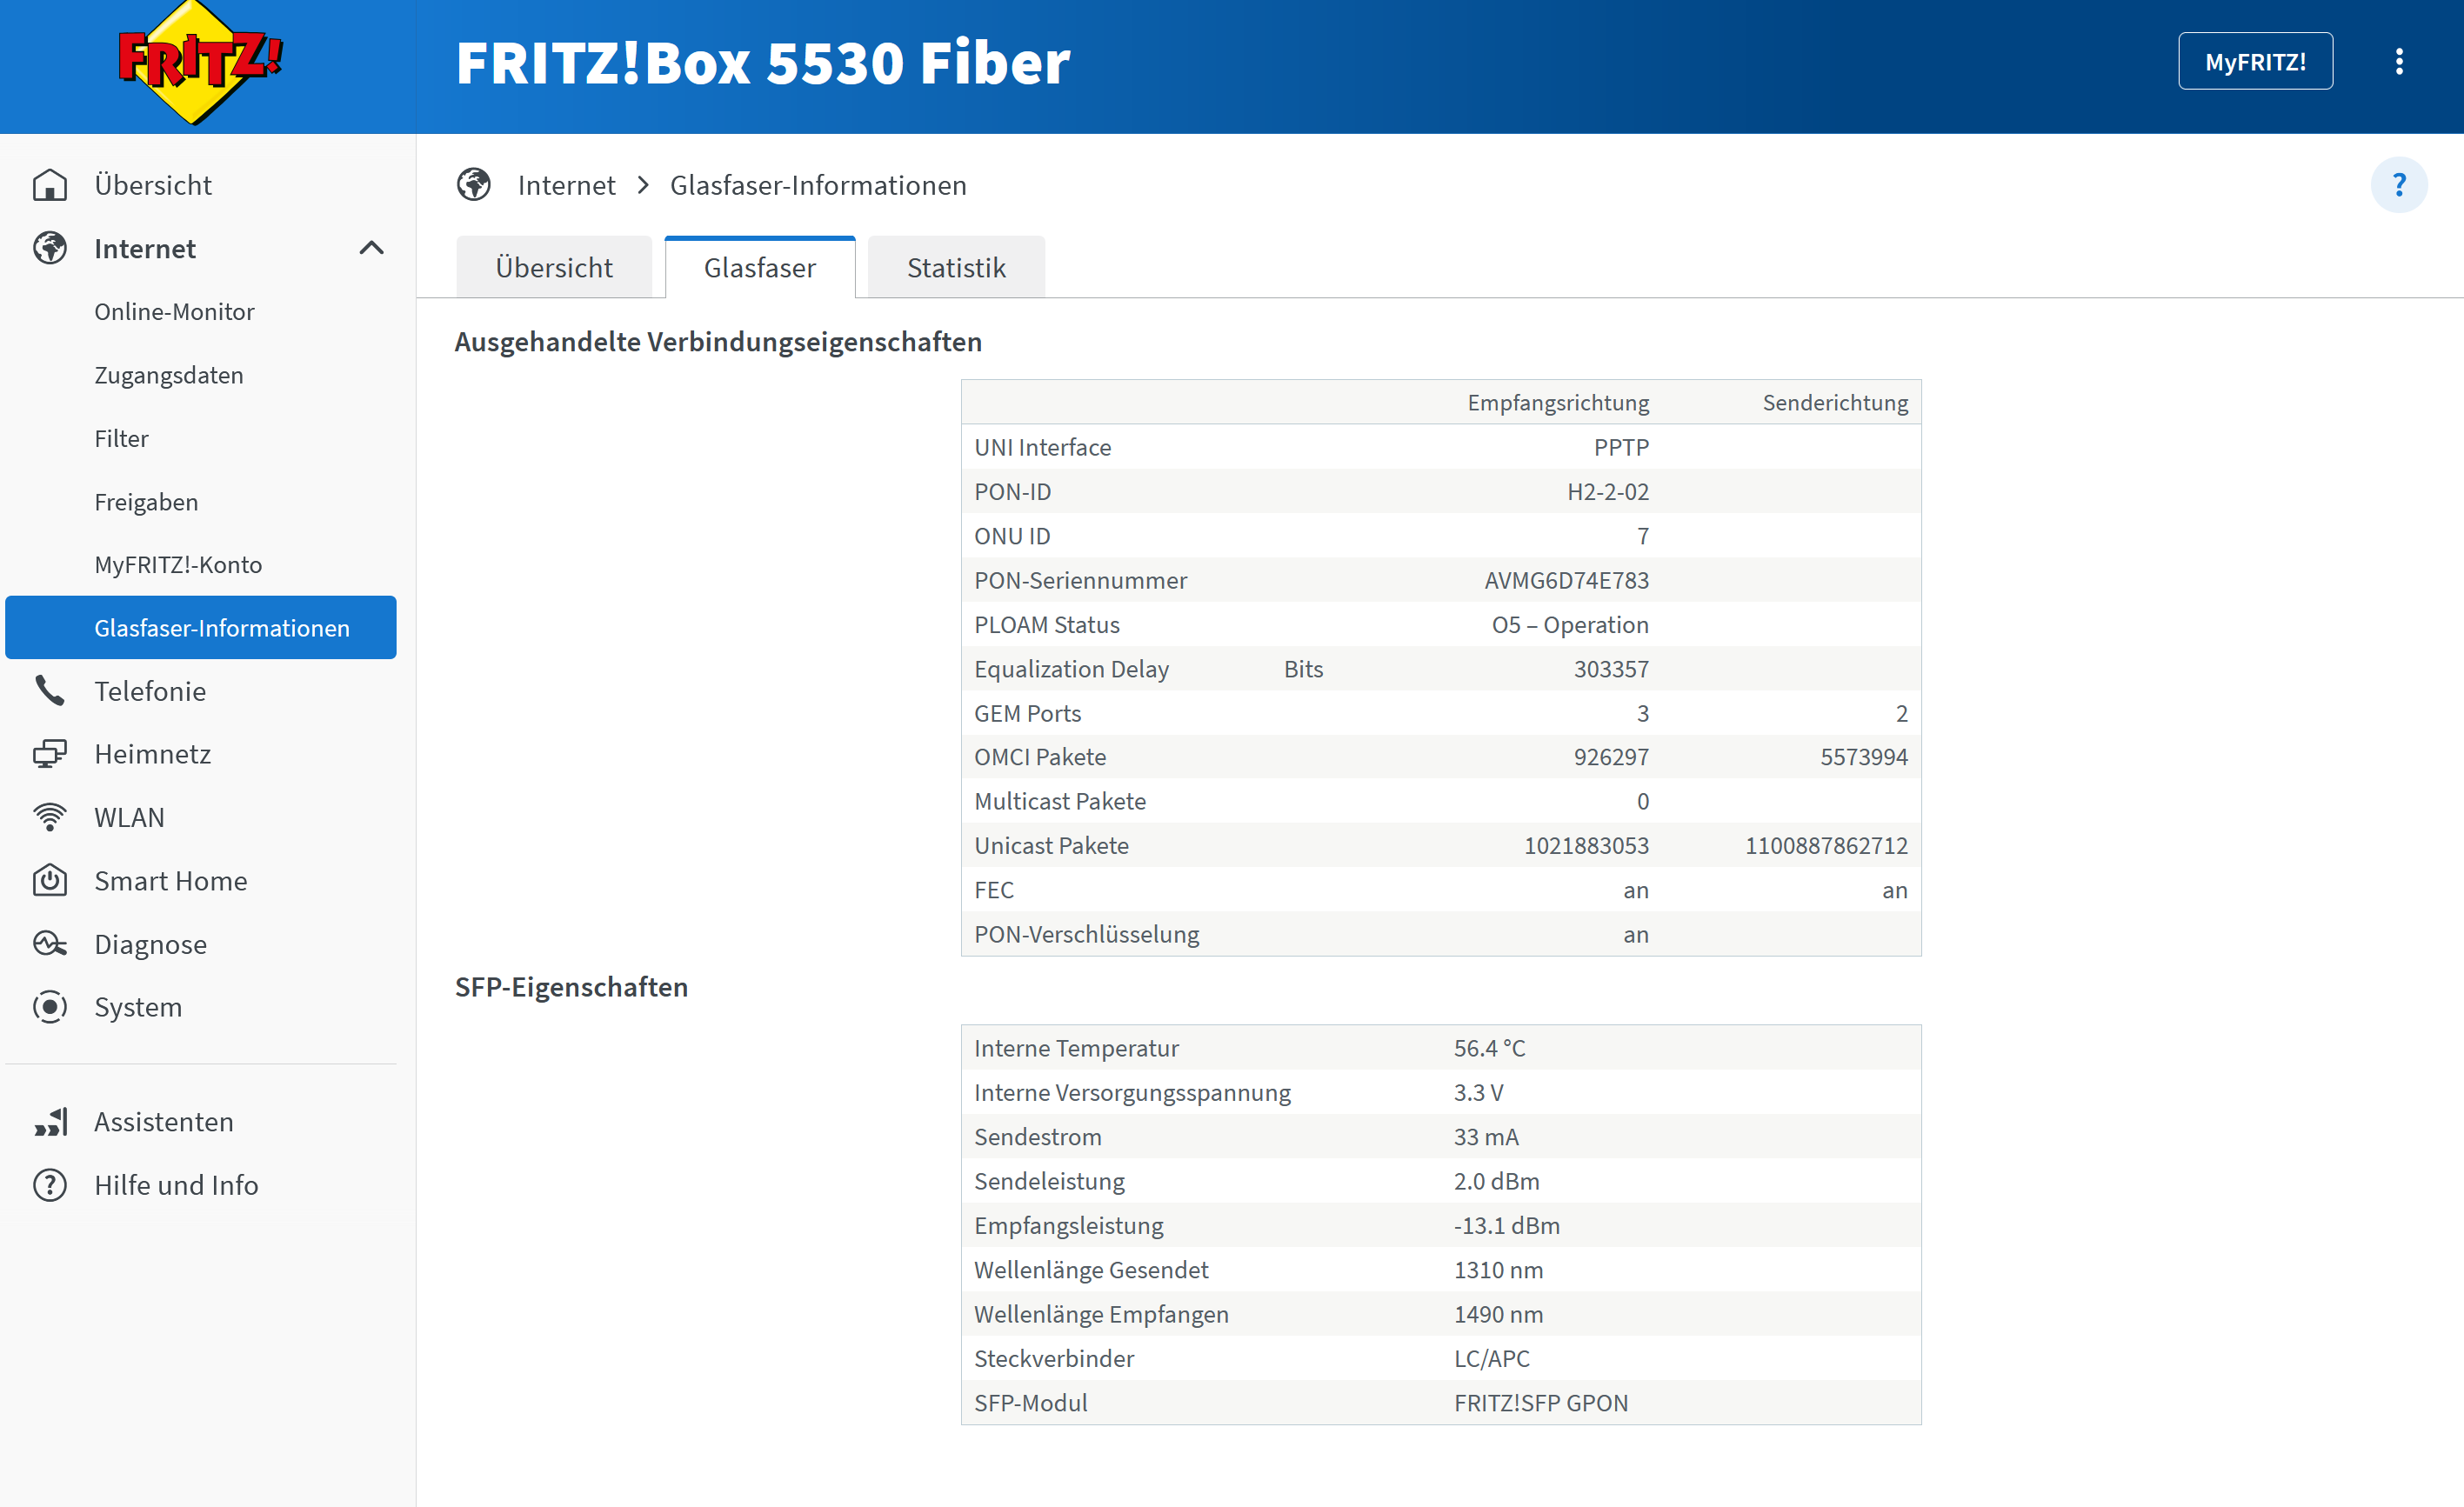Click the Internet globe icon in sidebar
The width and height of the screenshot is (2464, 1507).
50,248
